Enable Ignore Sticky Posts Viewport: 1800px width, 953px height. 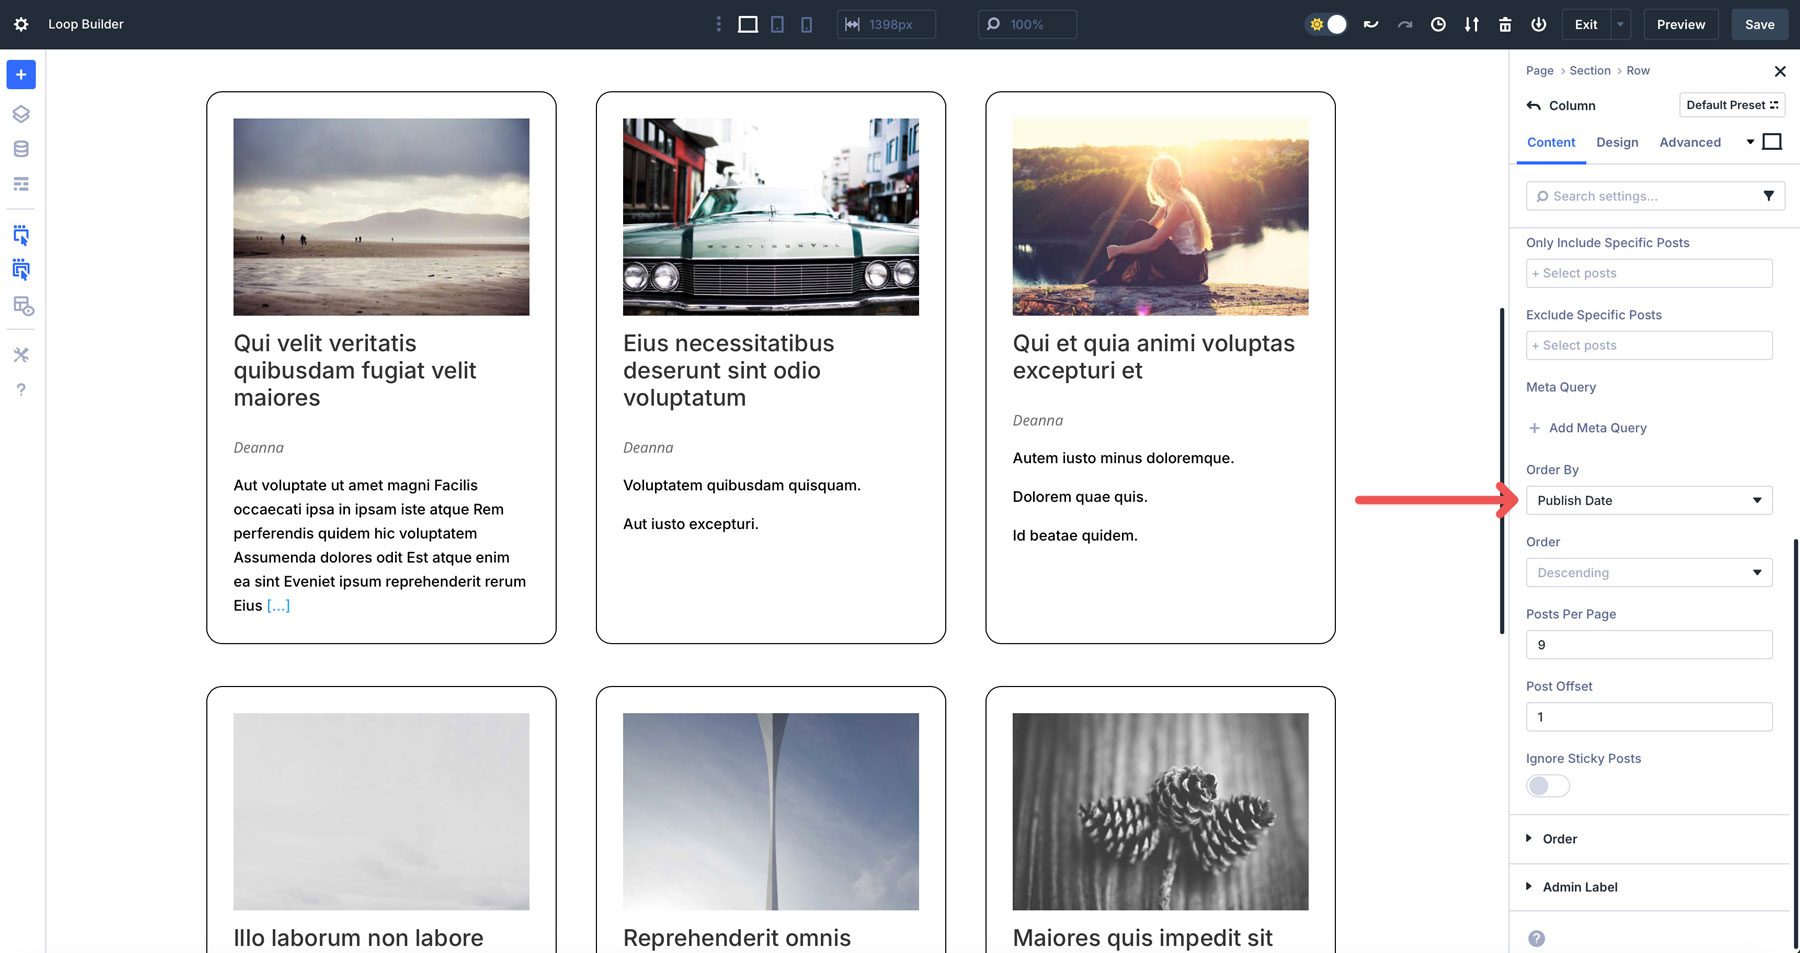pos(1546,786)
